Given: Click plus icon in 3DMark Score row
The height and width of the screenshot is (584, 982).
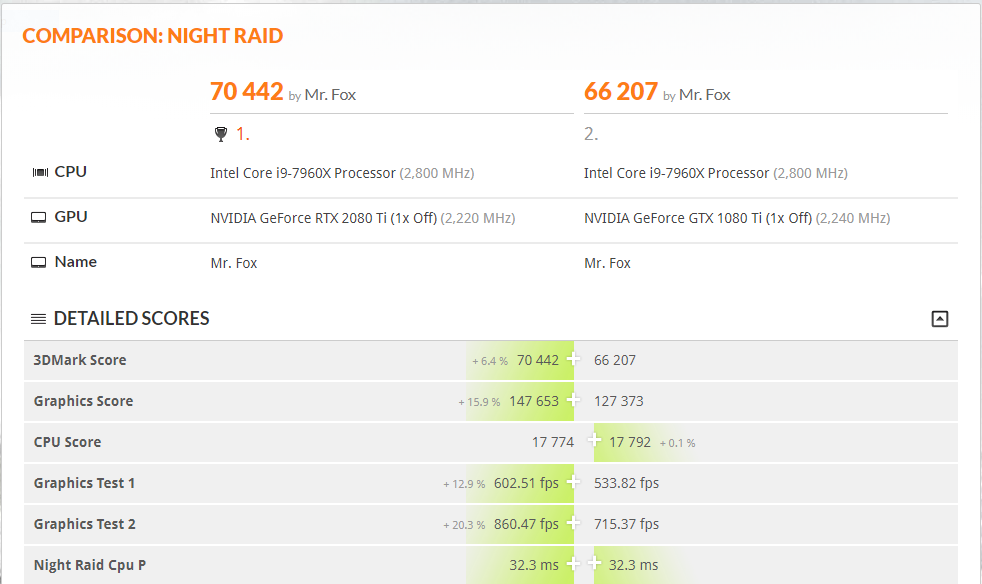Looking at the screenshot, I should [573, 359].
